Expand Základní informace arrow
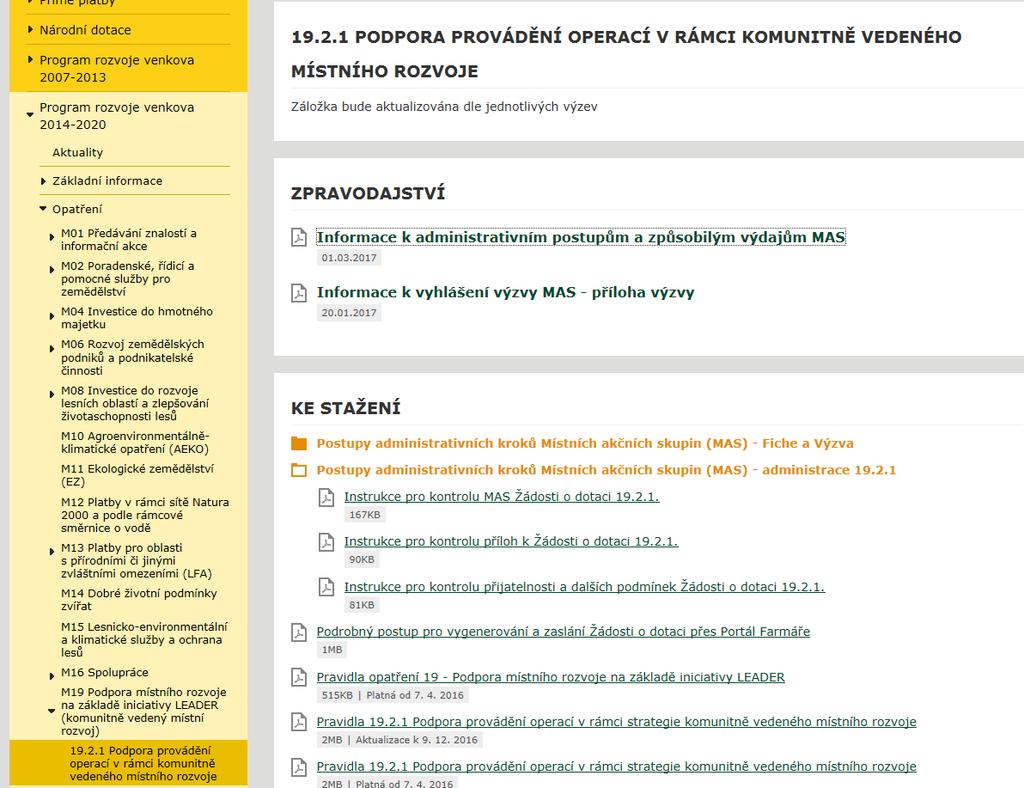 43,181
